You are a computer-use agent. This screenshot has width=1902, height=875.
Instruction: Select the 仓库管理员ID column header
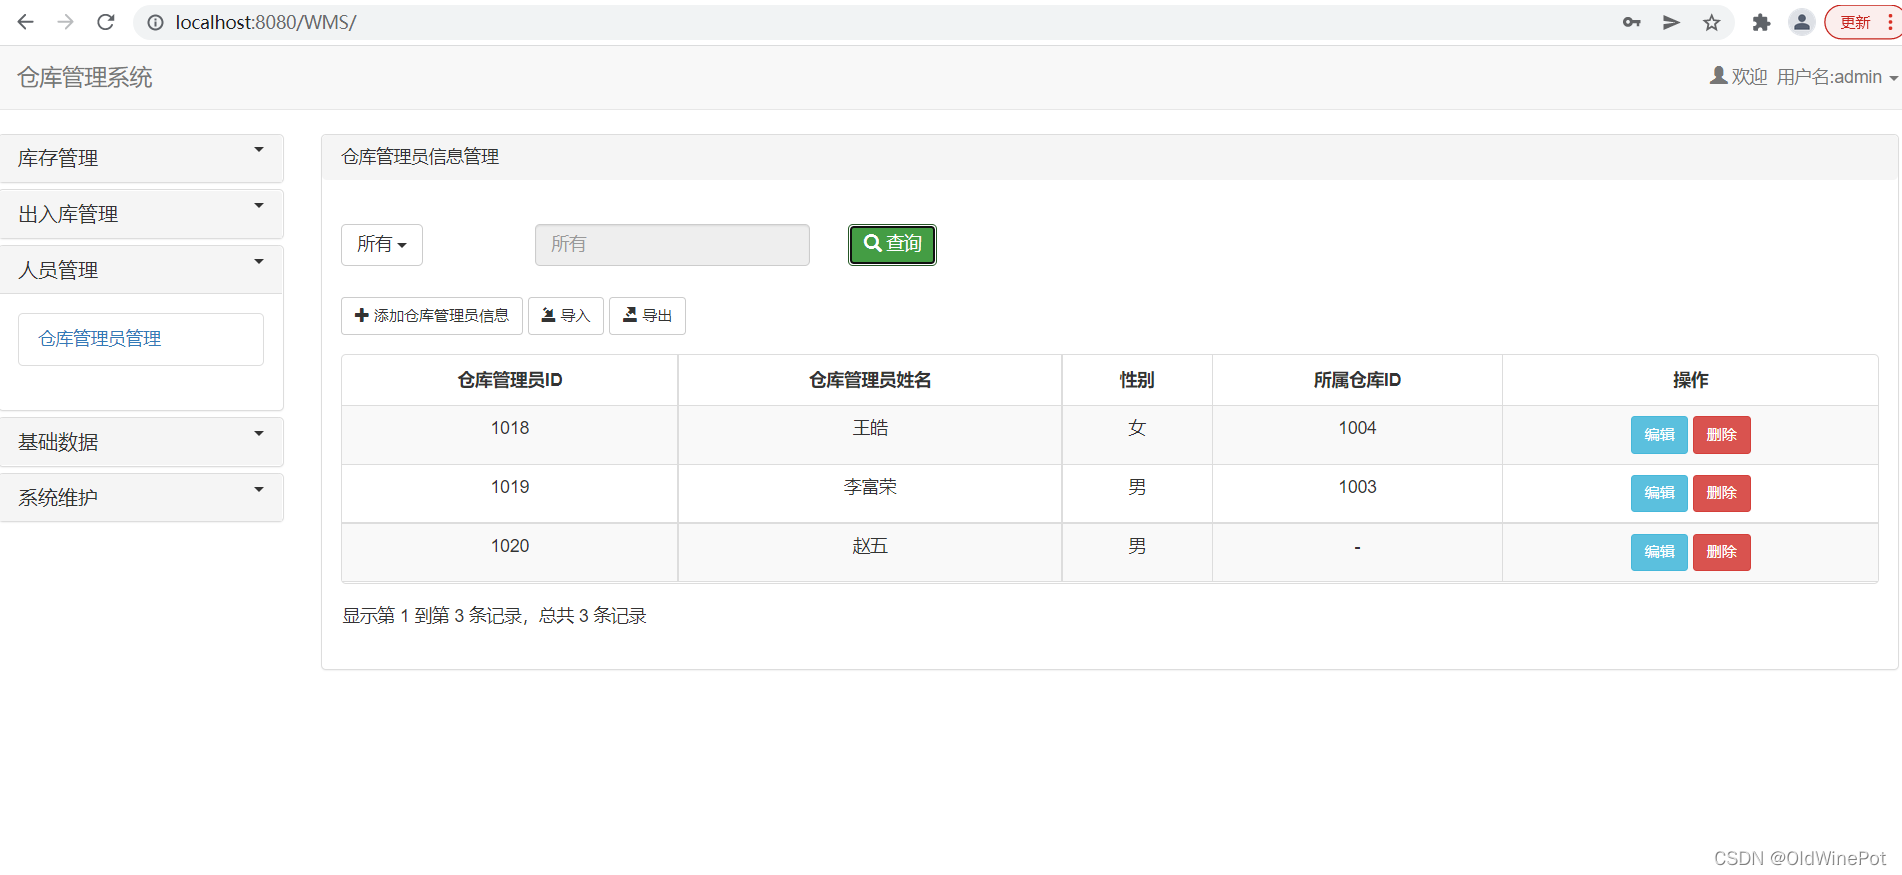click(510, 380)
